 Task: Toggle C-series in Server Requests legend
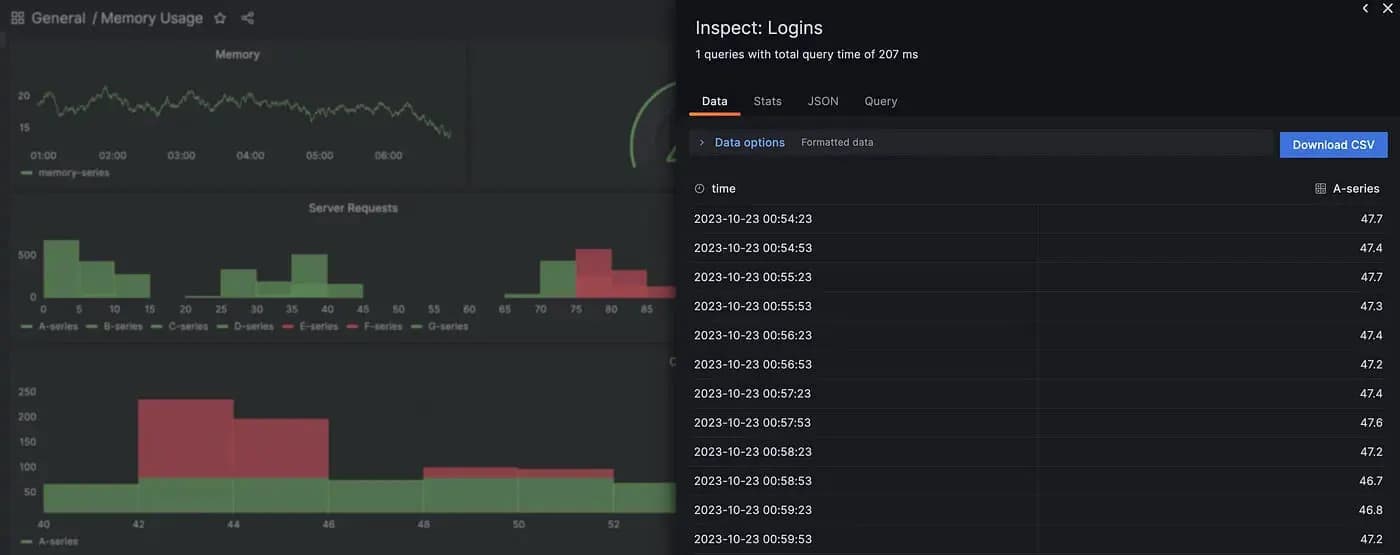179,326
